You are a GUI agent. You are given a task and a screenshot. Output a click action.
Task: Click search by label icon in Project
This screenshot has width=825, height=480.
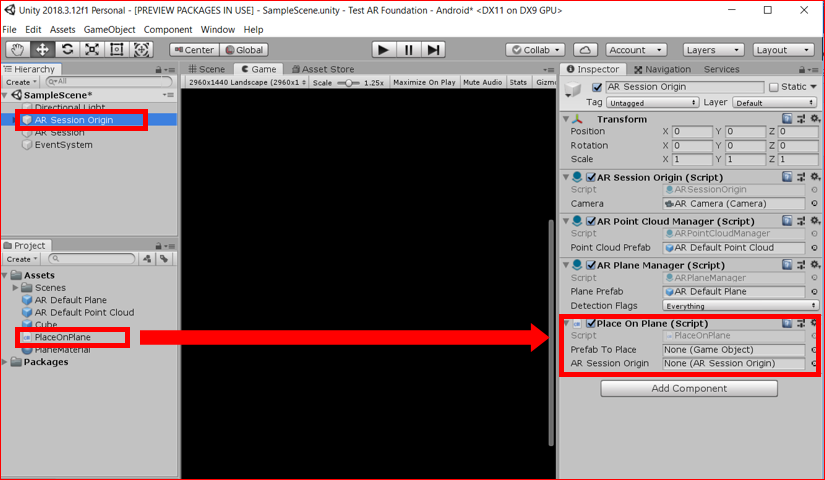coord(164,258)
